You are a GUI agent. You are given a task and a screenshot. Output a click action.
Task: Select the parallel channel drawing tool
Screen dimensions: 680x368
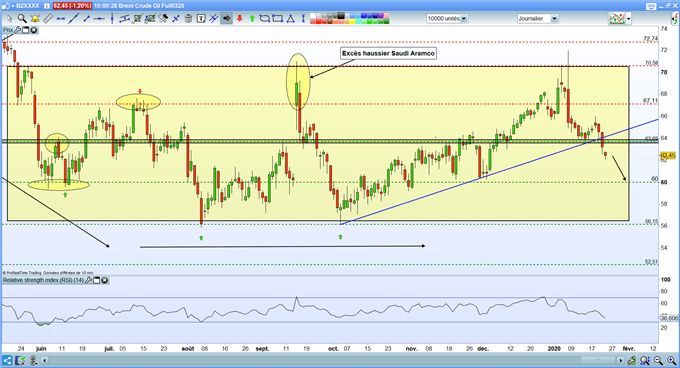(124, 19)
